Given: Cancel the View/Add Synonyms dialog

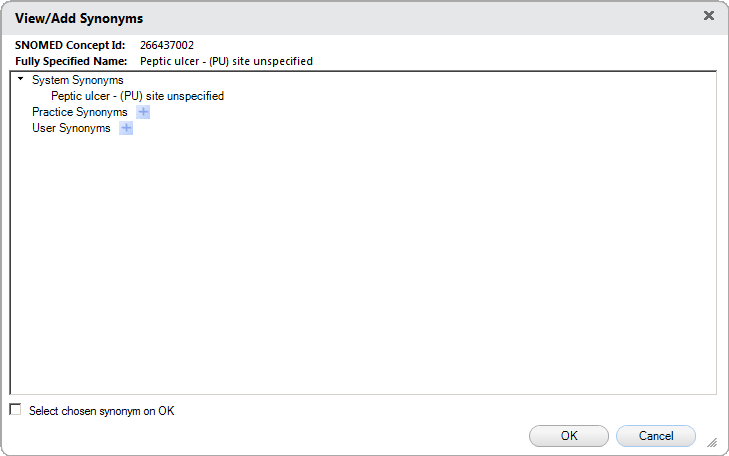Looking at the screenshot, I should click(x=656, y=436).
